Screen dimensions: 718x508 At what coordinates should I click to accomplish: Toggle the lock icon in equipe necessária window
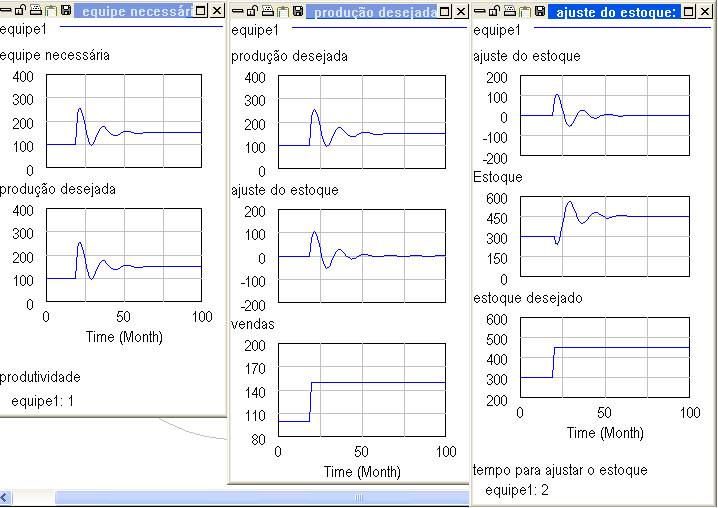(20, 10)
